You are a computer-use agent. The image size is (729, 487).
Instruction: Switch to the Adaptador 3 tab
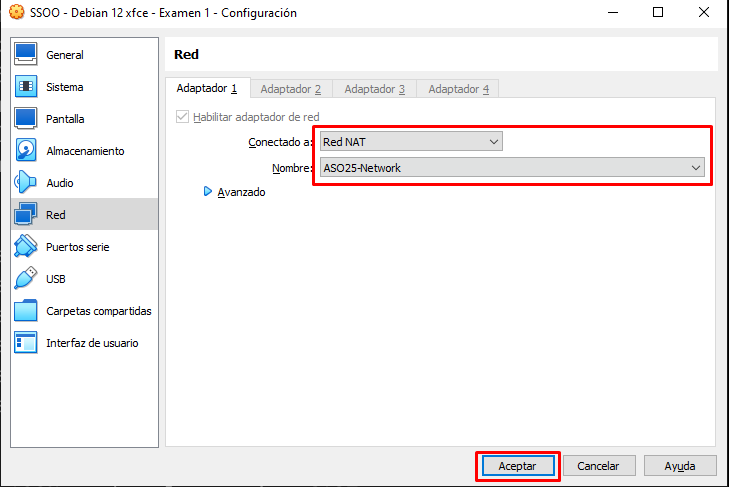click(374, 89)
